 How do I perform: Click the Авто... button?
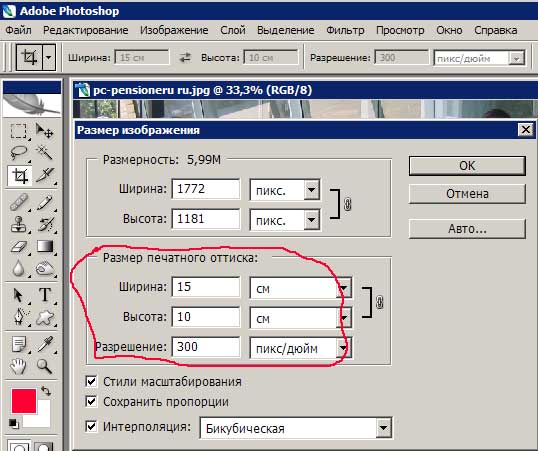pos(467,229)
